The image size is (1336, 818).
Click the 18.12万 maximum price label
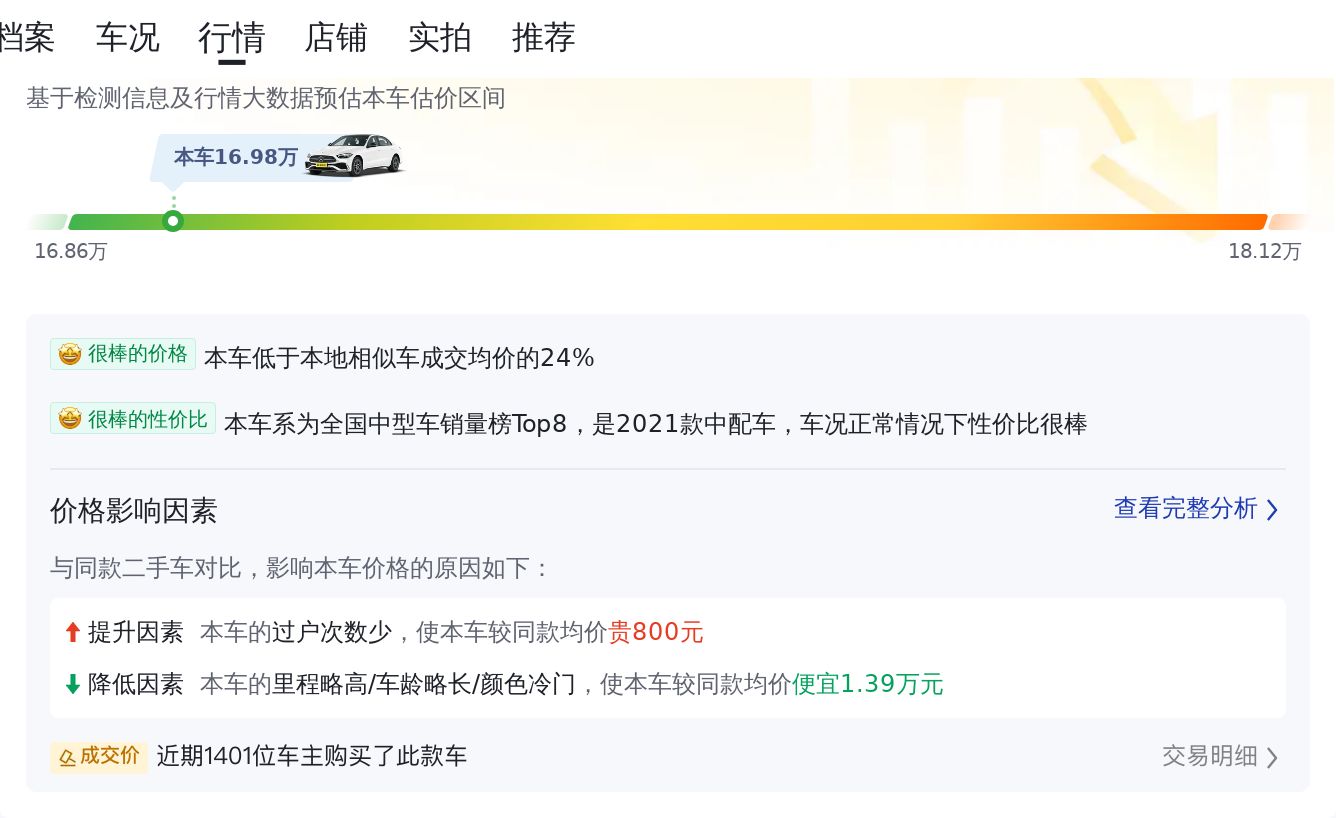click(1264, 251)
